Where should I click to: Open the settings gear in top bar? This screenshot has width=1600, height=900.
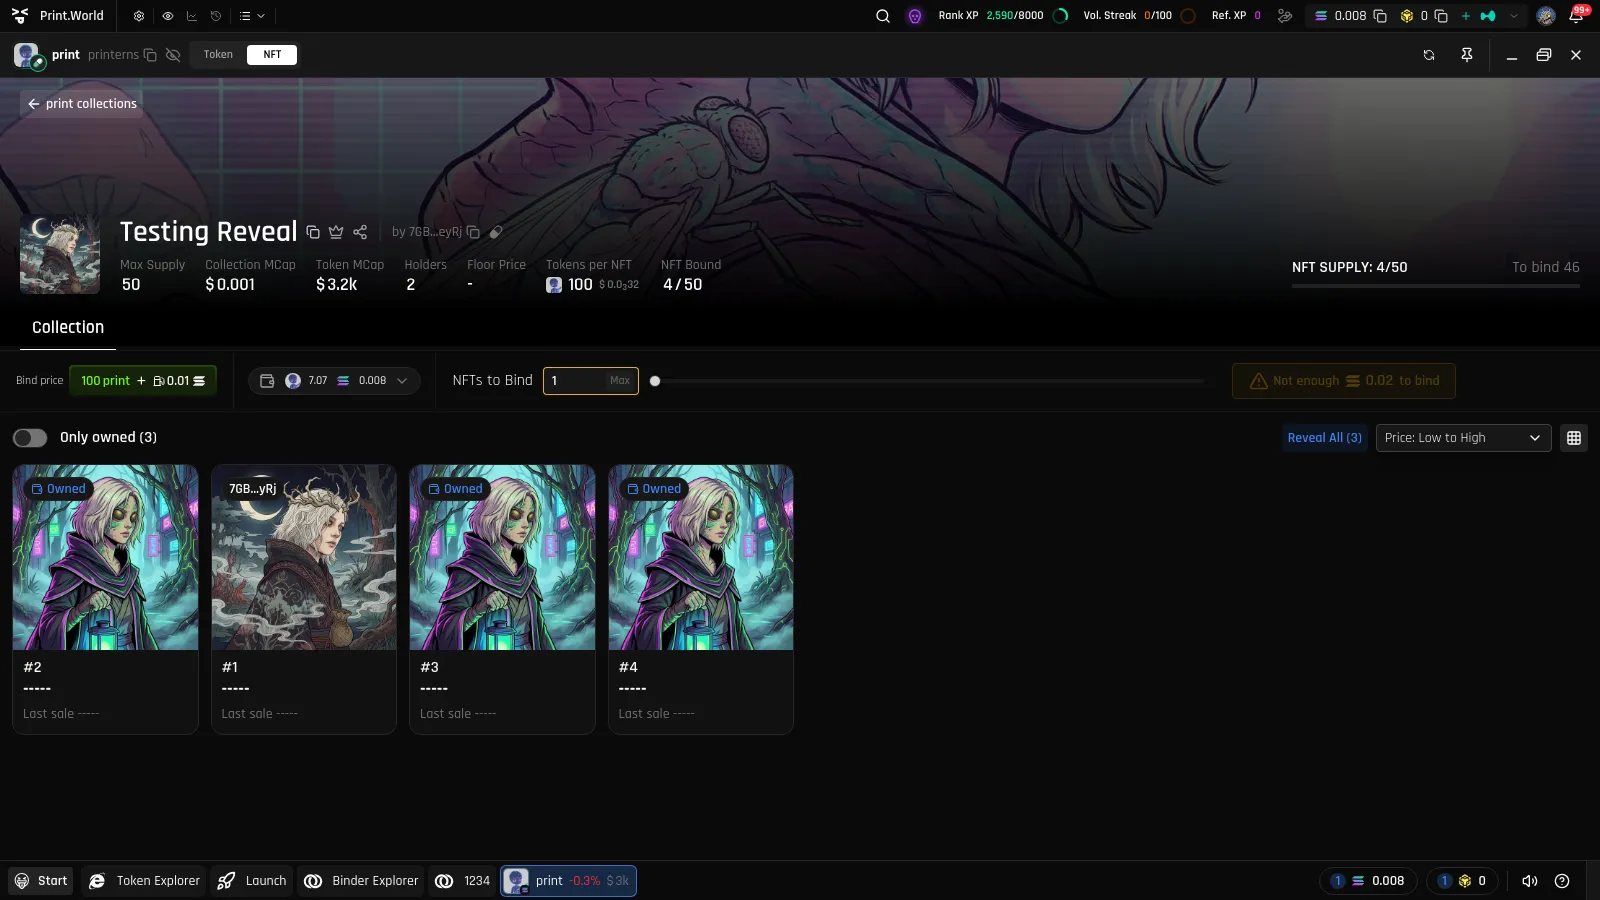click(x=139, y=16)
